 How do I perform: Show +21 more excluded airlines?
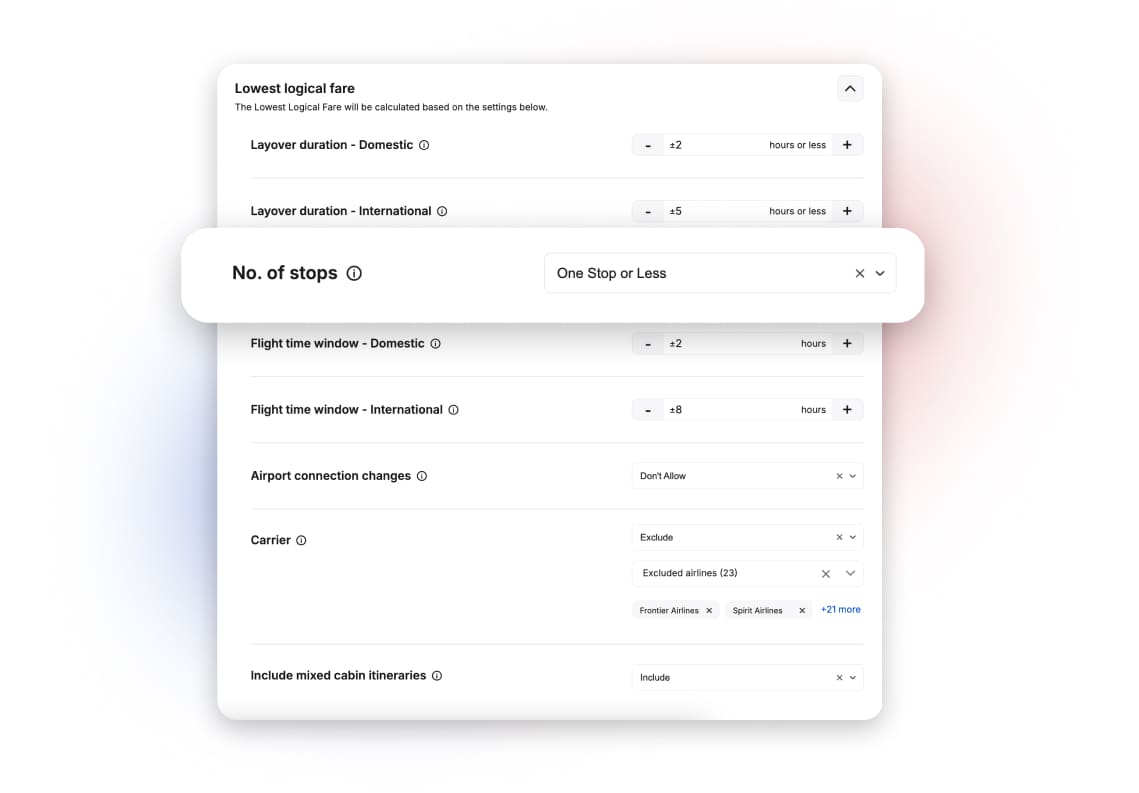(840, 609)
